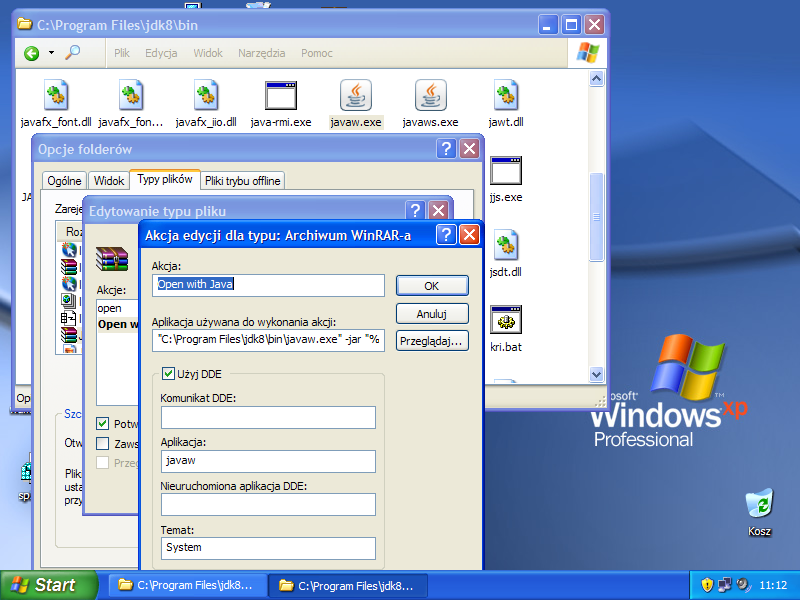The width and height of the screenshot is (800, 600).
Task: Click the Aplikacja field containing javaw
Action: tap(268, 461)
